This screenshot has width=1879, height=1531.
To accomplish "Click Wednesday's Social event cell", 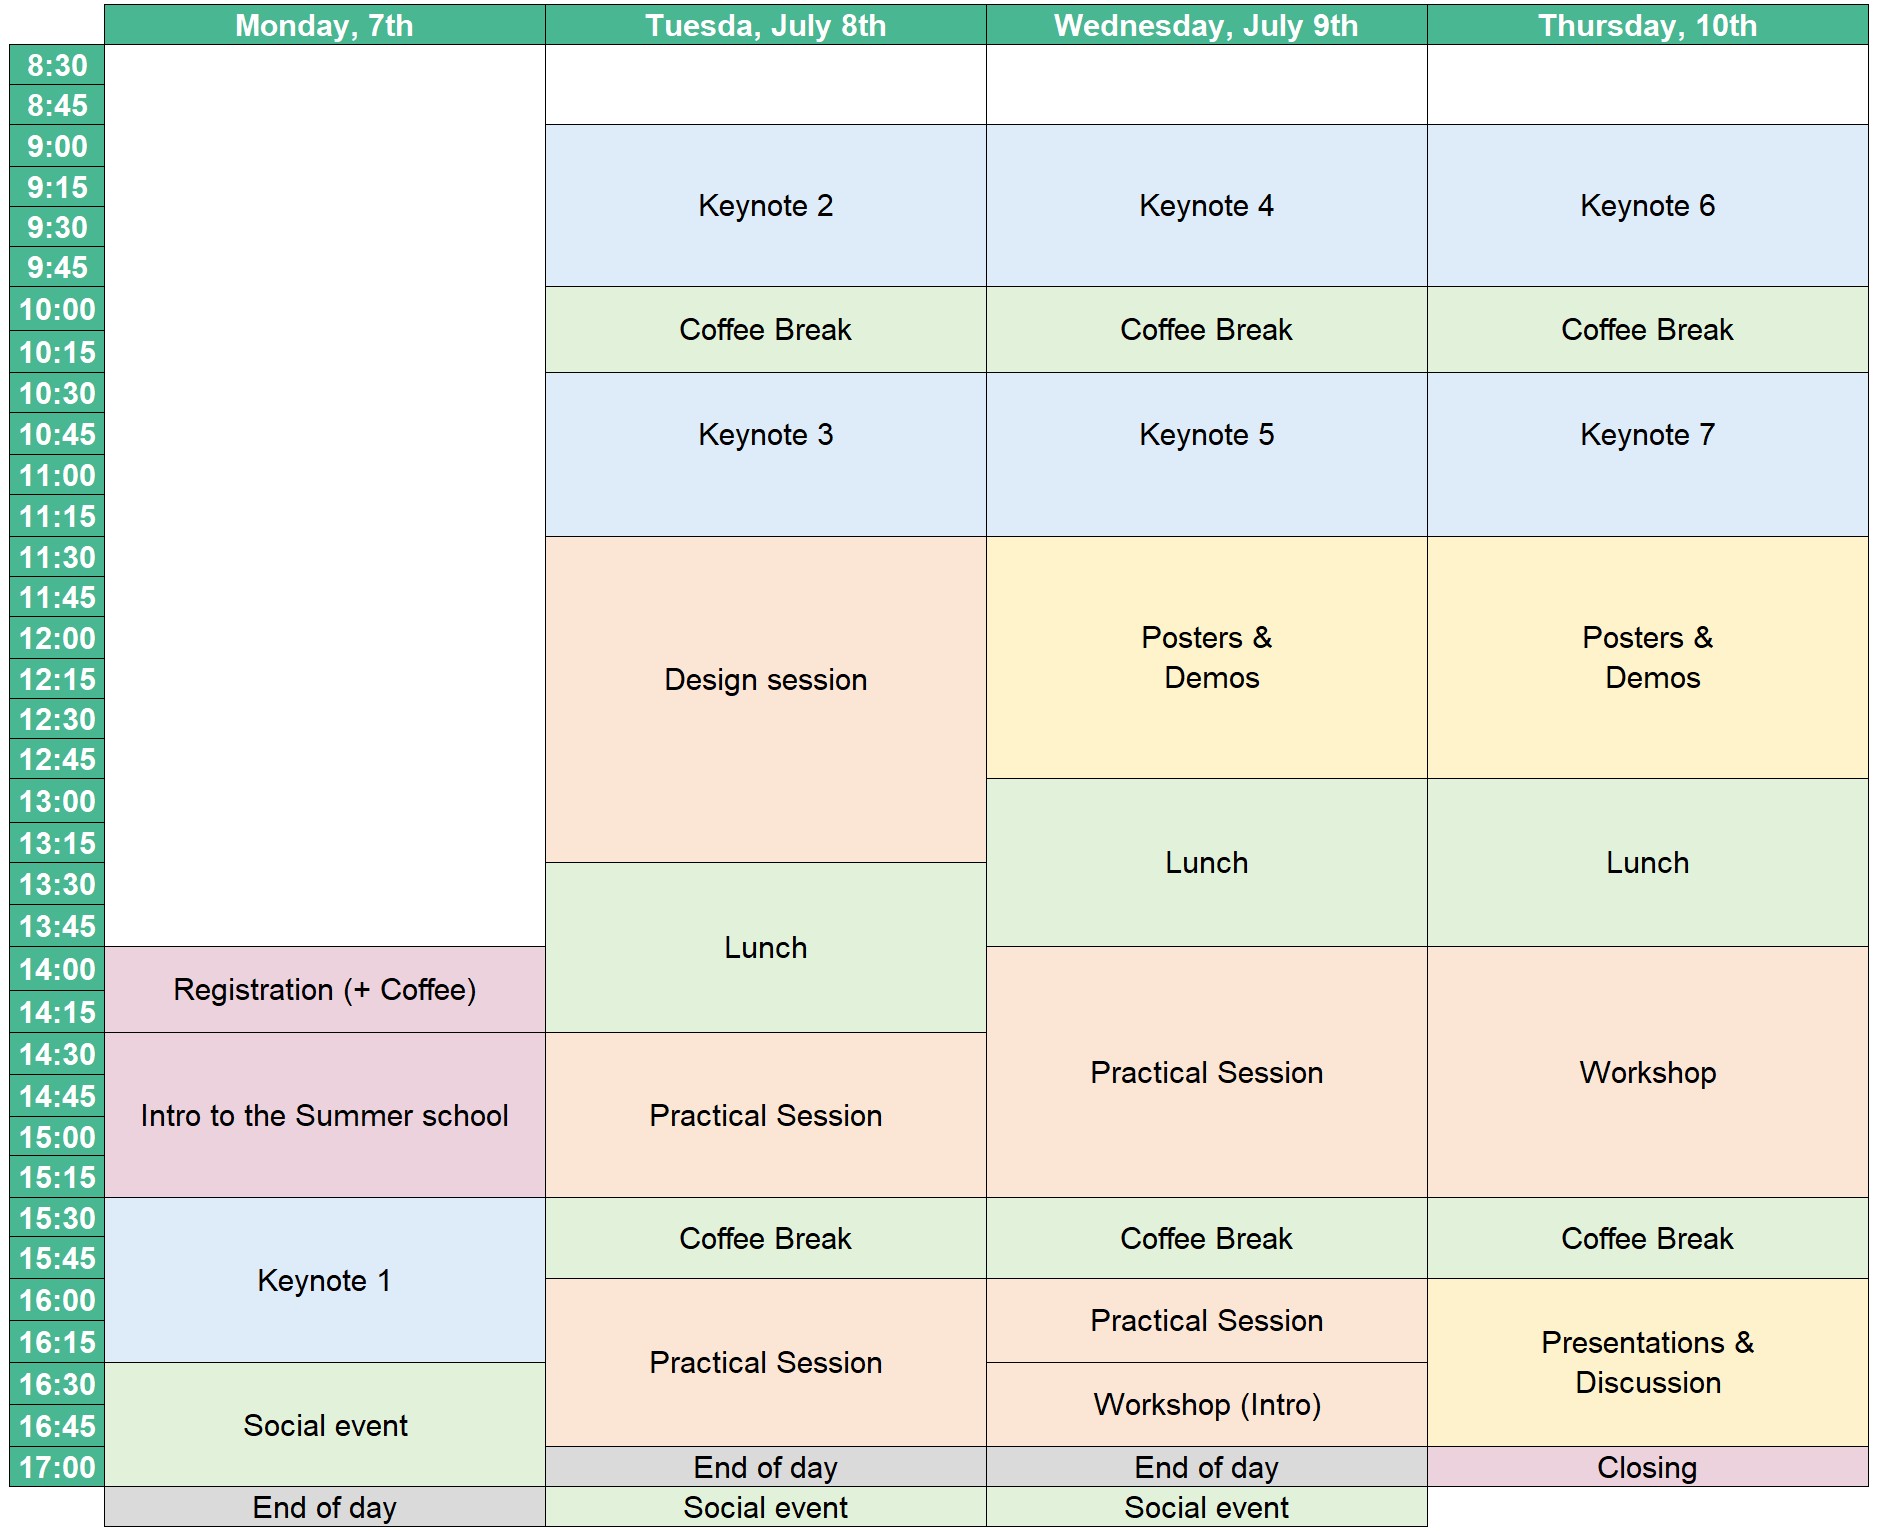I will [1207, 1507].
